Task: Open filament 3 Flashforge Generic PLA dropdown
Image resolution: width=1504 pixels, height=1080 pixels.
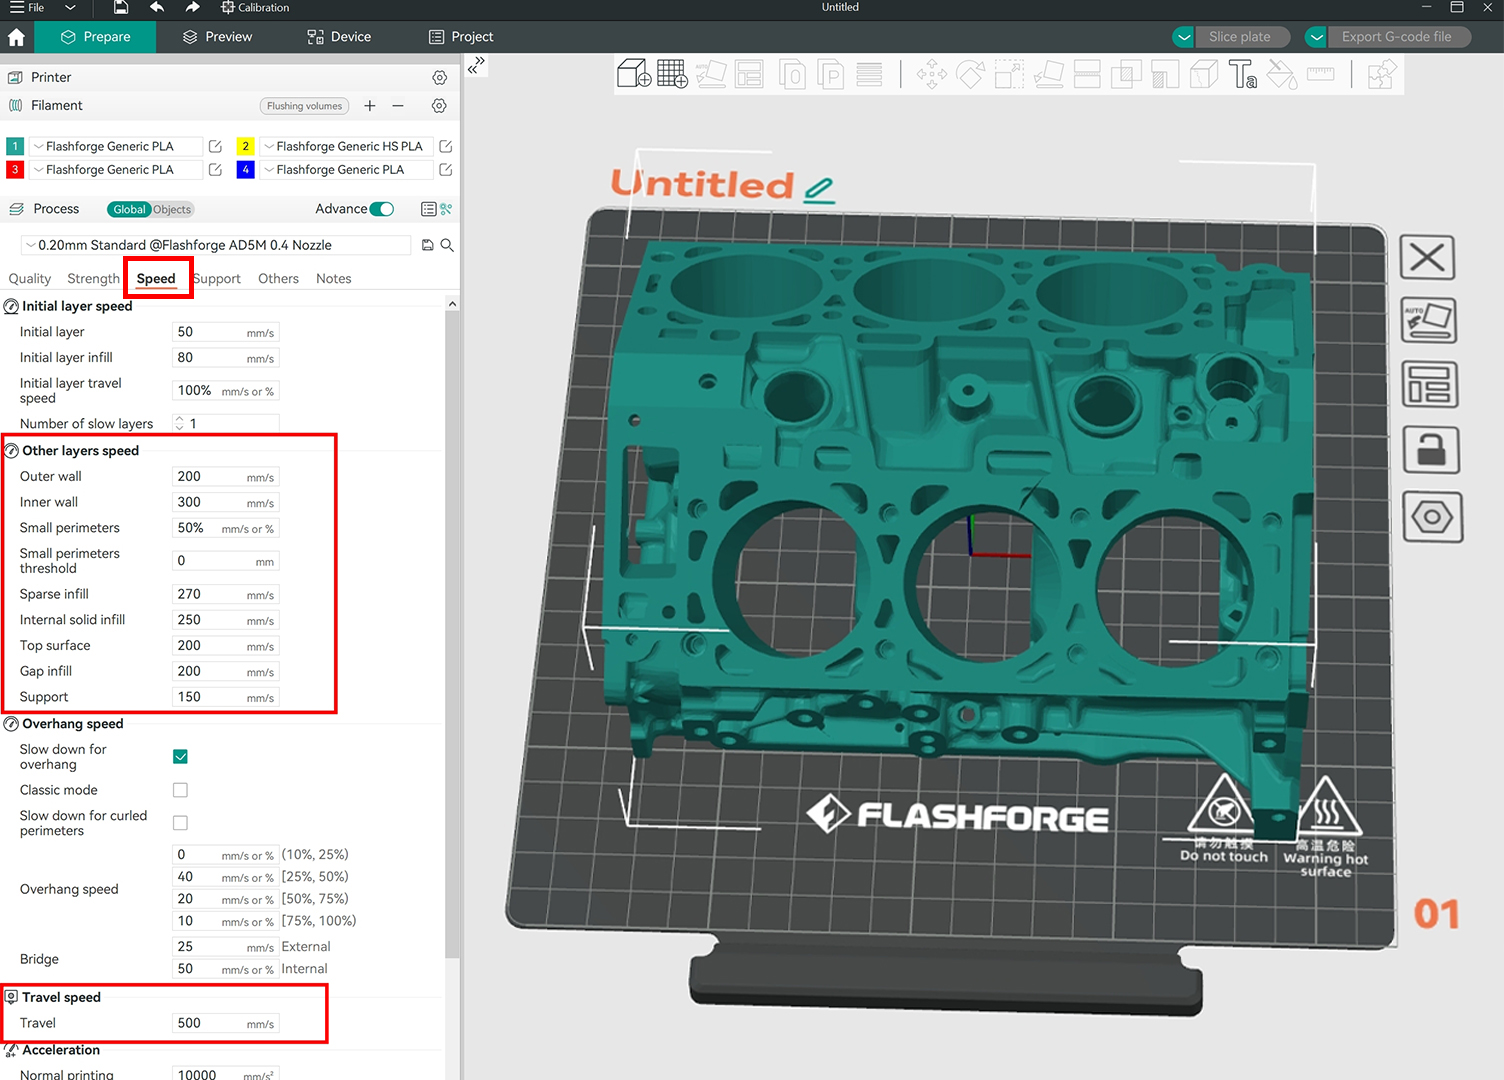Action: point(116,170)
